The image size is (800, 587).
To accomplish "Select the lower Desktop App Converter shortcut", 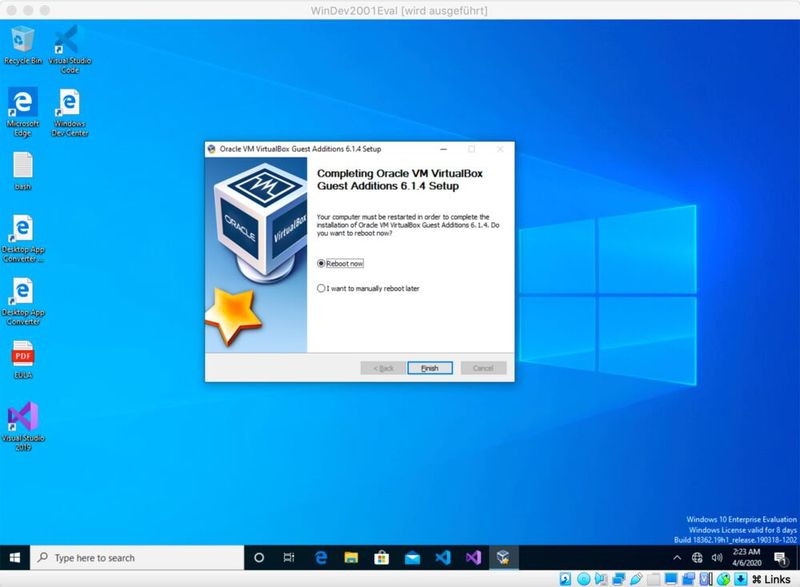I will tap(23, 301).
